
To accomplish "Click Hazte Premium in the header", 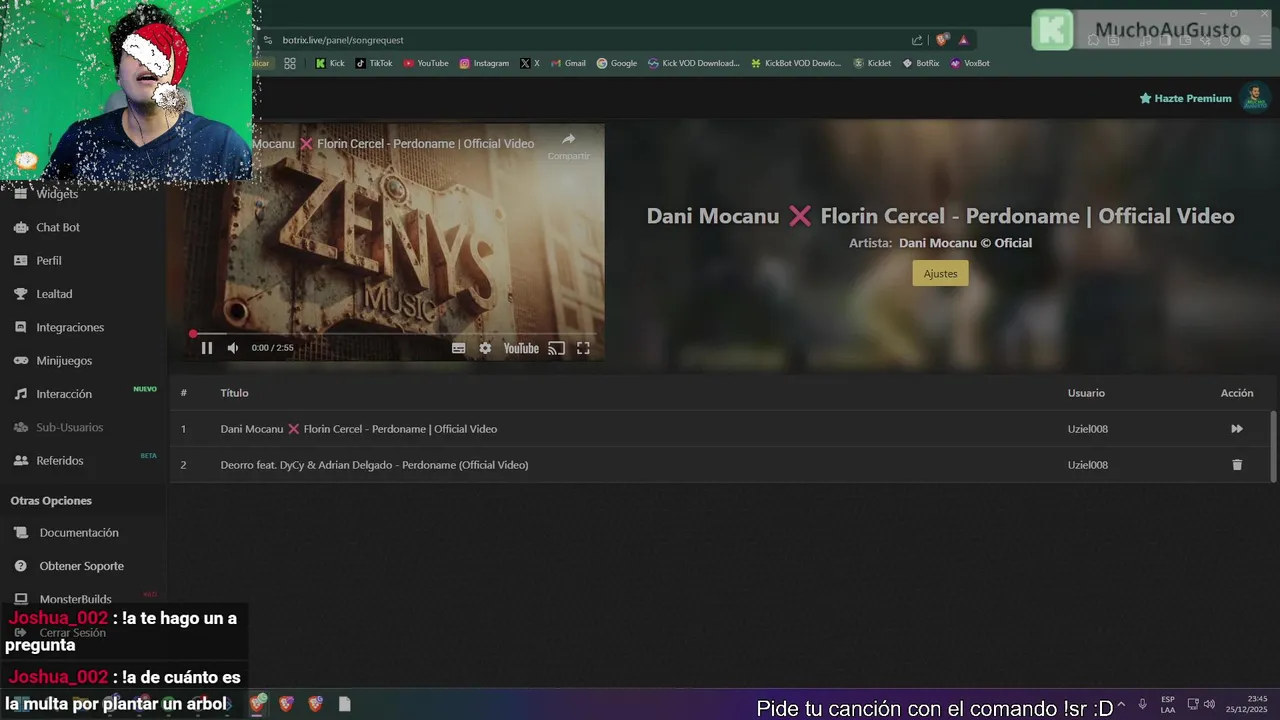I will (1186, 98).
